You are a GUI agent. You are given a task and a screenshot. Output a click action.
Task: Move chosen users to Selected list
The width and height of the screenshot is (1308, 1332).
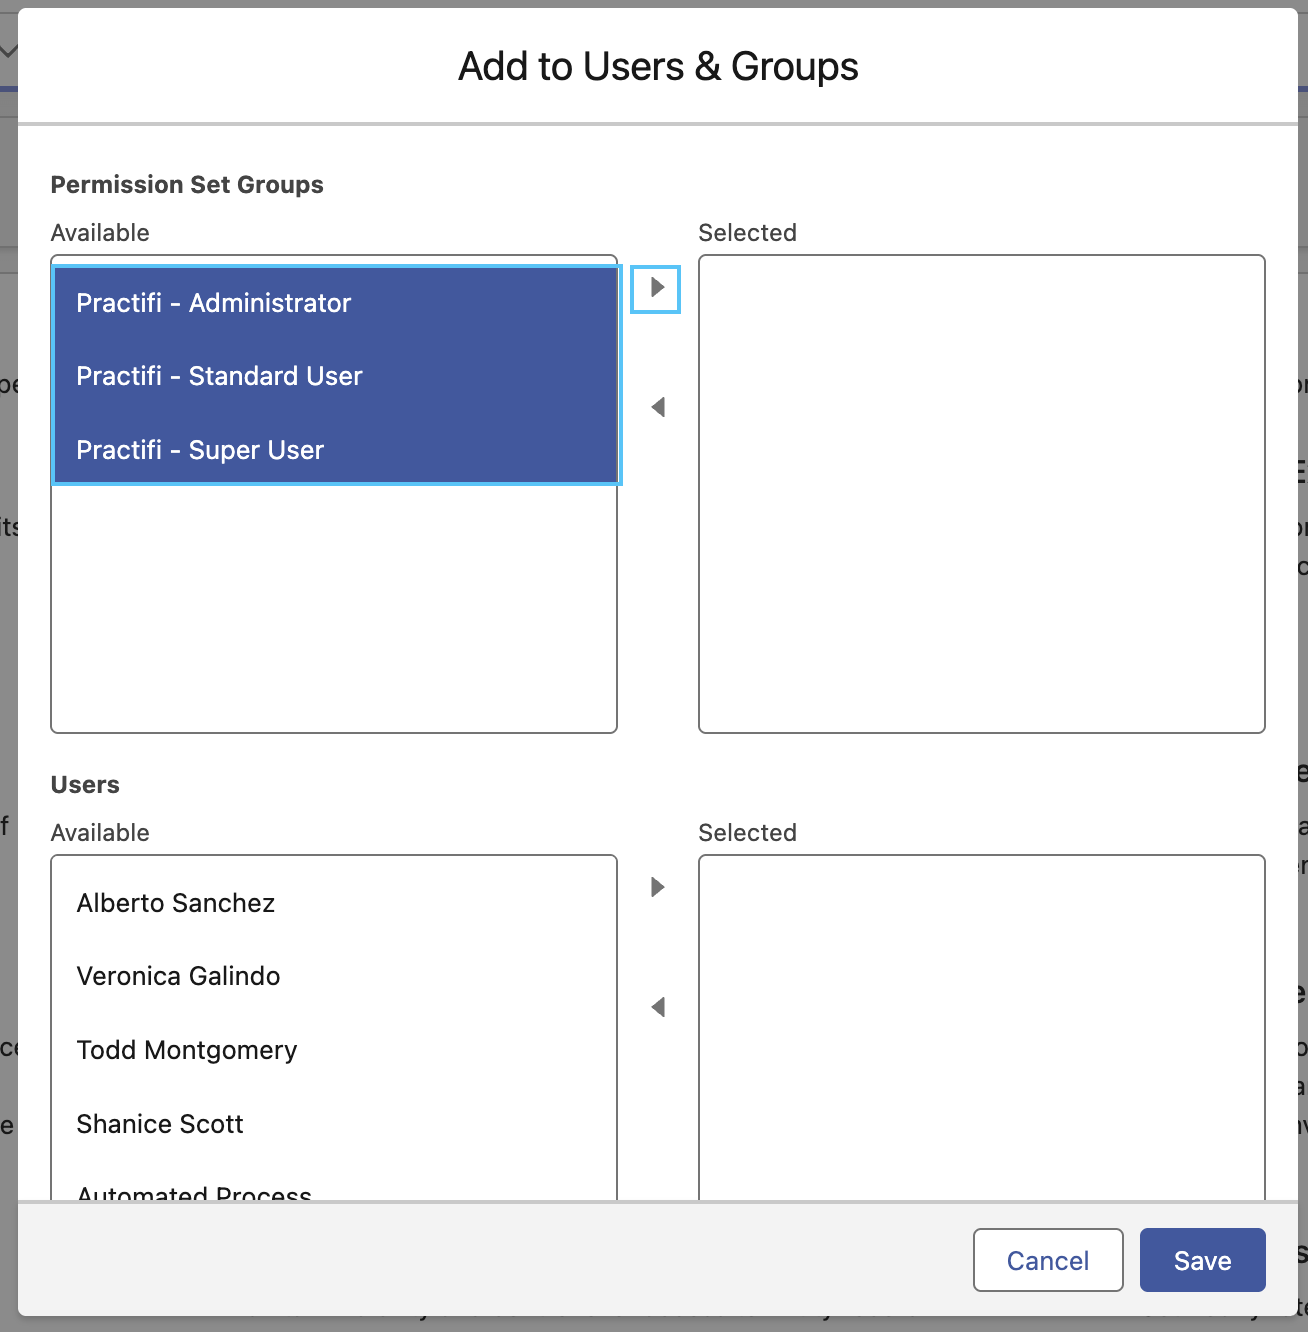click(657, 887)
